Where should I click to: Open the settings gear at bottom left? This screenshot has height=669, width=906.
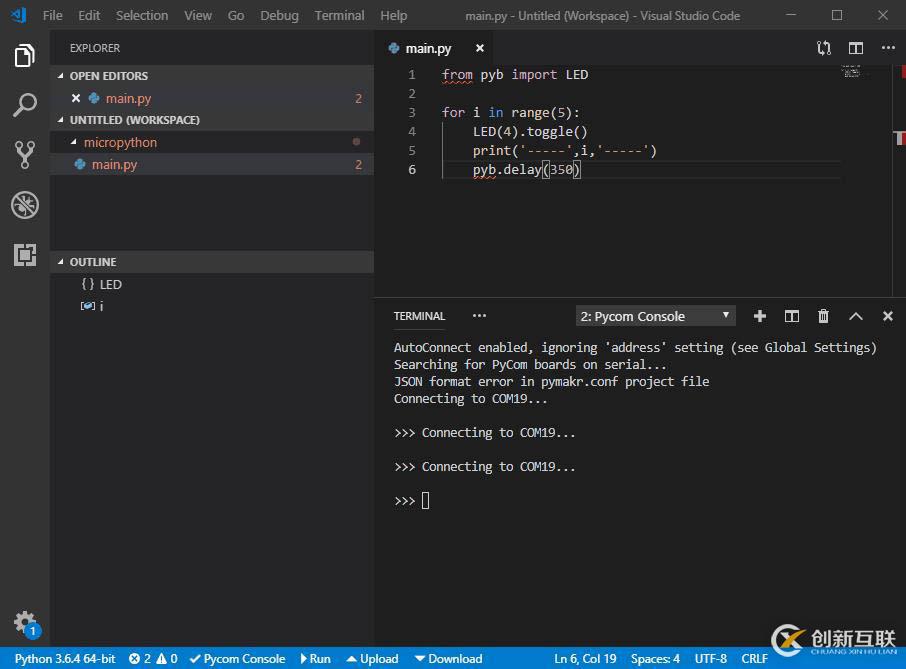(24, 621)
